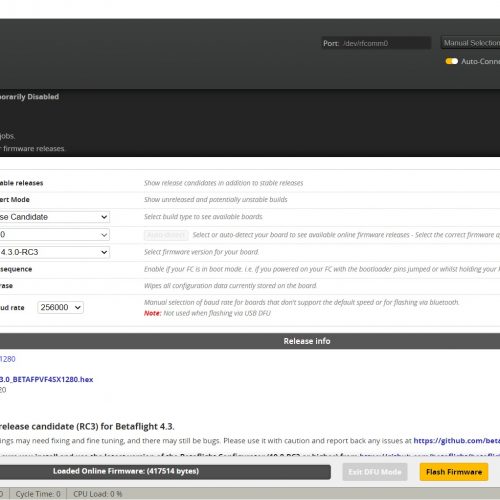500x500 pixels.
Task: Click the Flash Firmware button
Action: 454,472
